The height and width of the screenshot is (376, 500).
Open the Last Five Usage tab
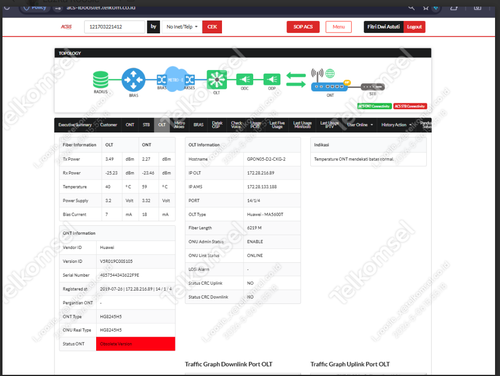point(277,125)
